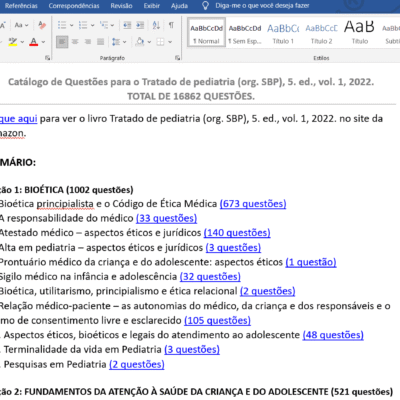Click the Grow Font icon
400x400 pixels.
click(2, 25)
